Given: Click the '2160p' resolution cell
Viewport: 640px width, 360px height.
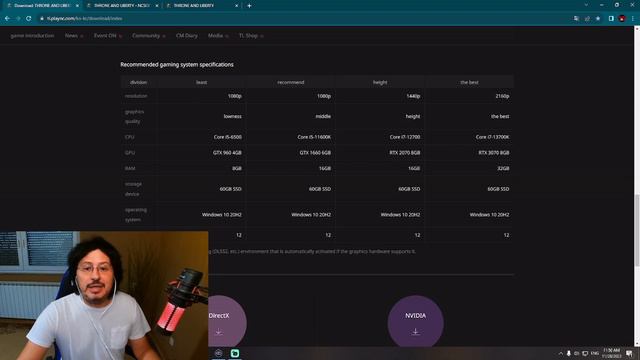Looking at the screenshot, I should tap(502, 96).
